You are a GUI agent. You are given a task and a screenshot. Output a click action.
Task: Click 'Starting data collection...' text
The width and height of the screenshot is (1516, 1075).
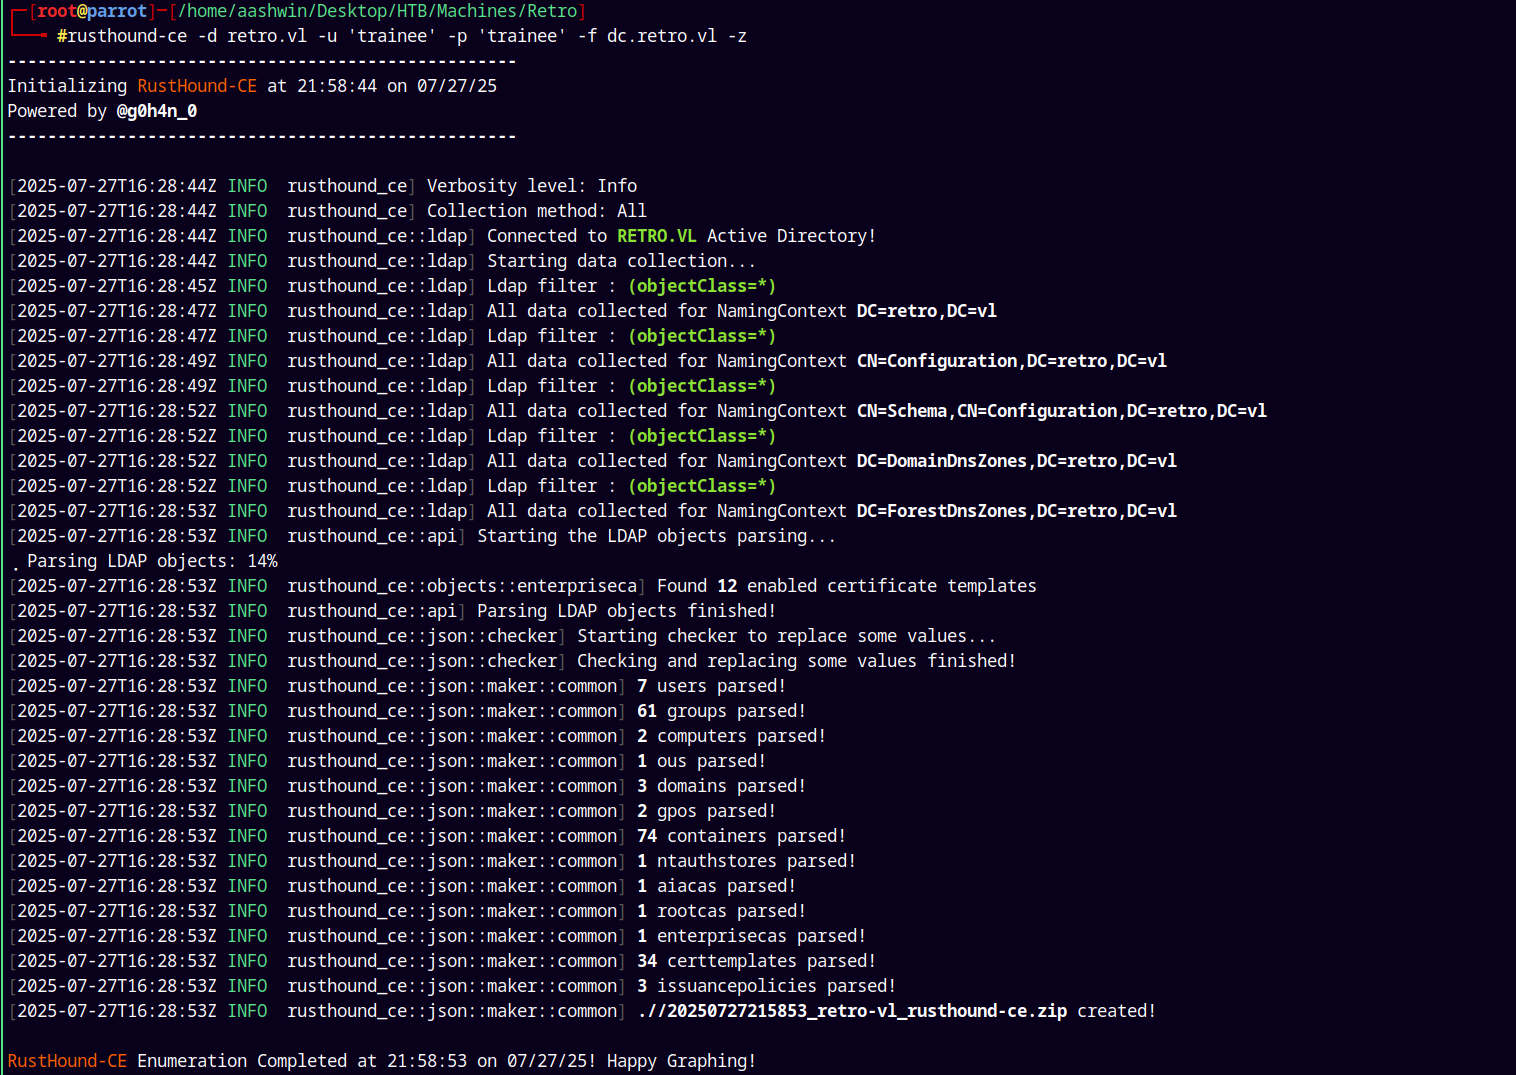622,261
